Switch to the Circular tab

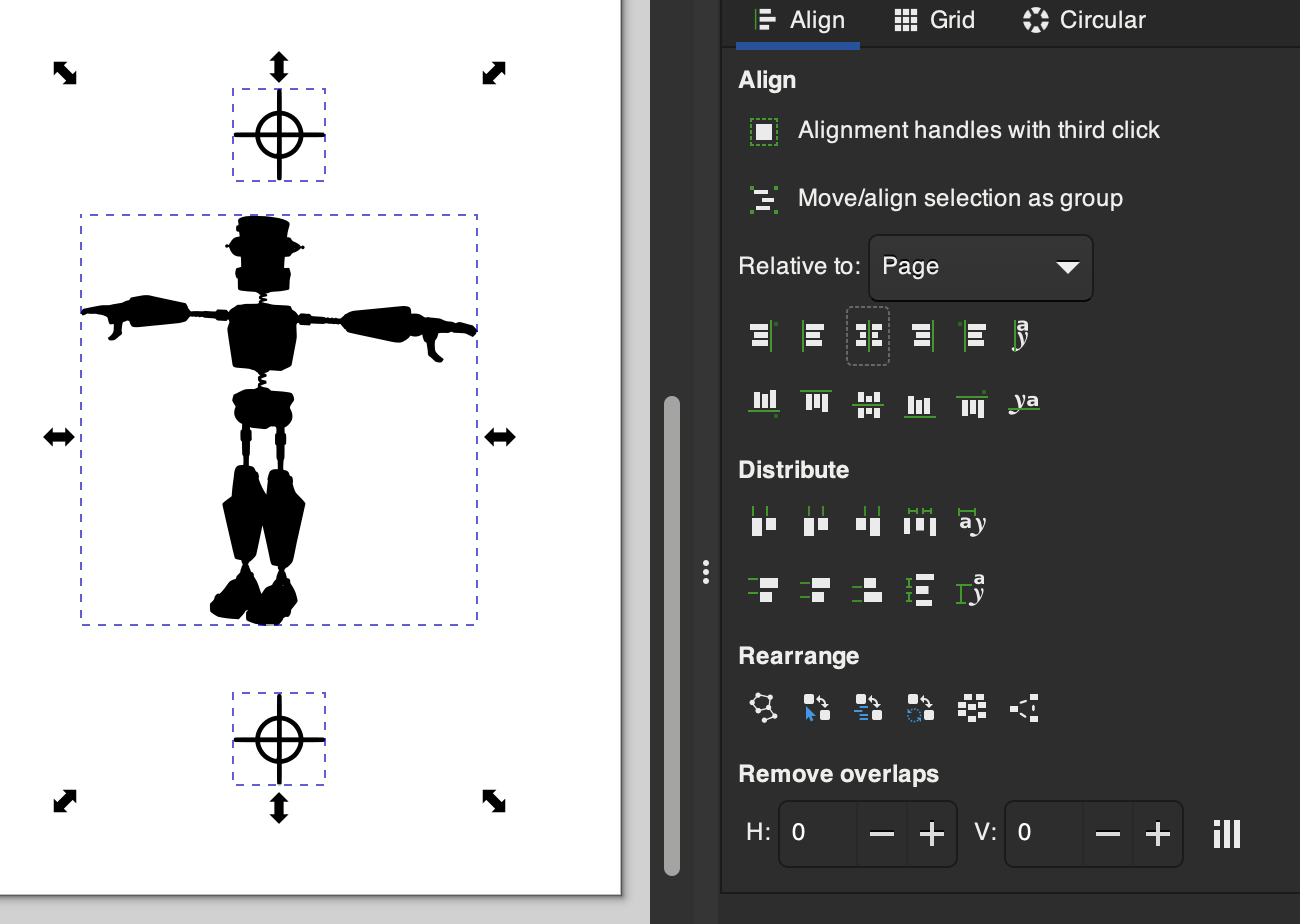pyautogui.click(x=1084, y=20)
